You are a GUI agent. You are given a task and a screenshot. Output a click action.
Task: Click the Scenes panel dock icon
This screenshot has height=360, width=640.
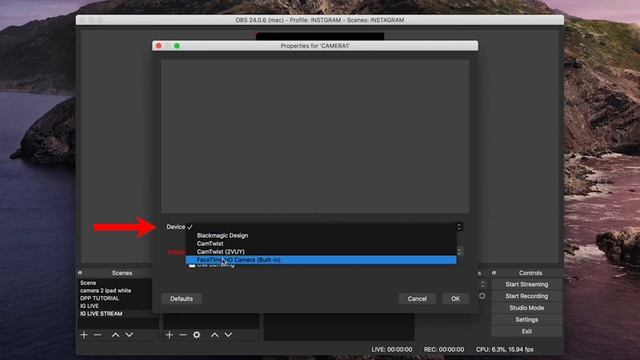(80, 273)
